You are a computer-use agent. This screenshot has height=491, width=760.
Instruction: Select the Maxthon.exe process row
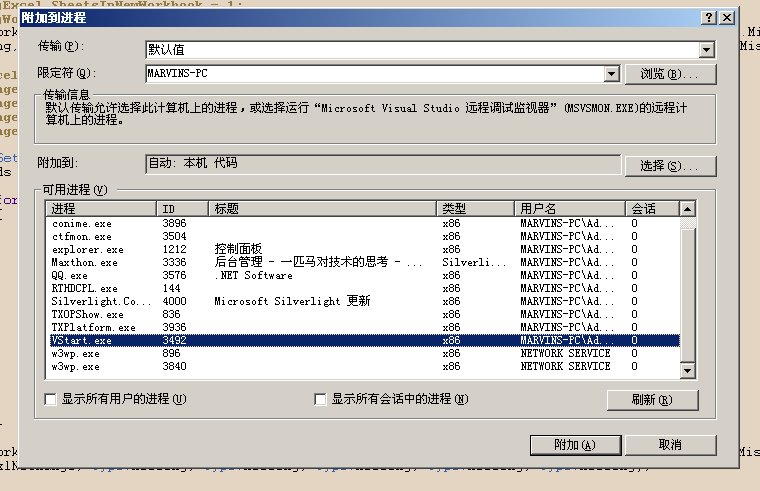tap(364, 262)
